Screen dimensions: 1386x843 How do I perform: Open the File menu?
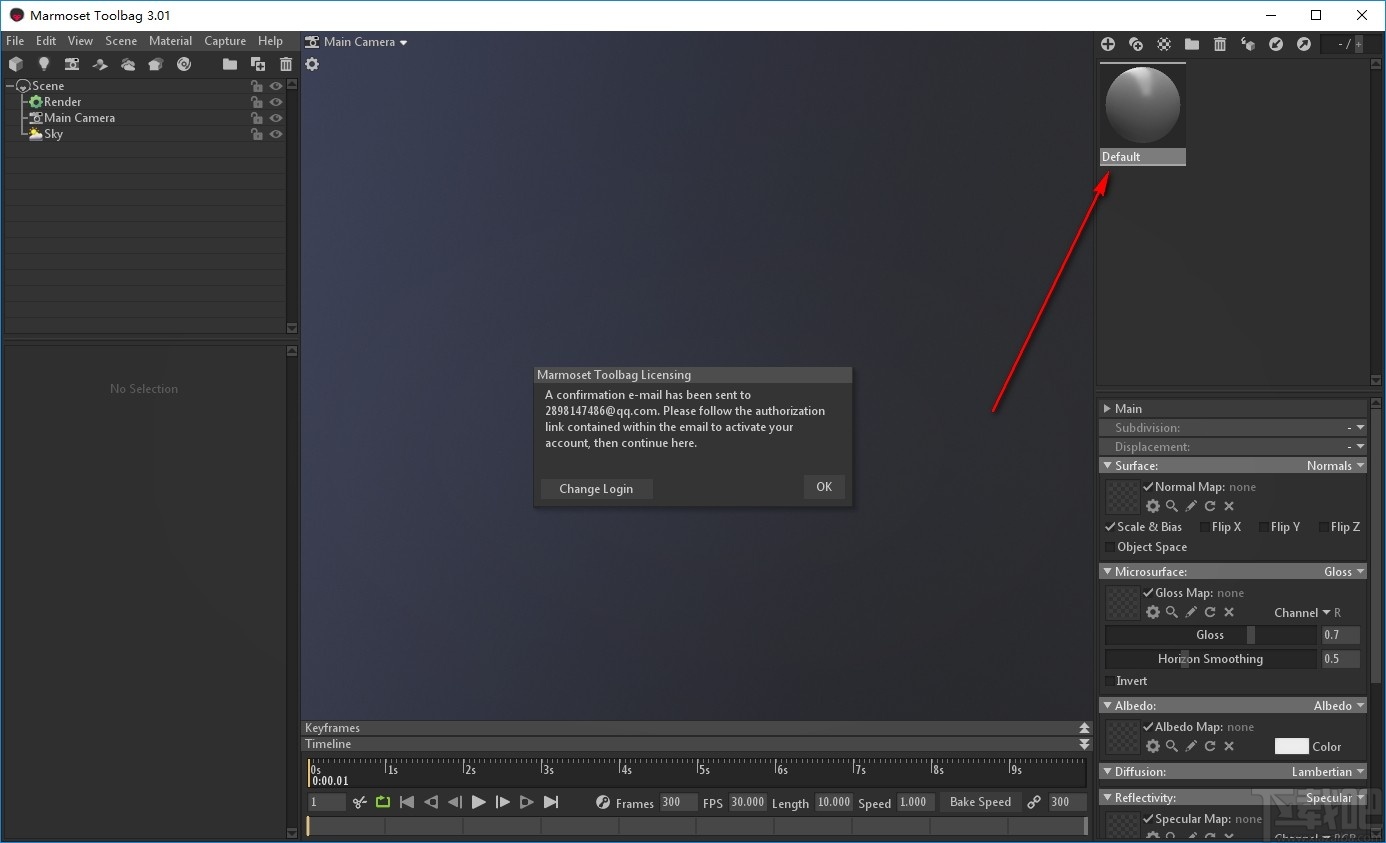[x=15, y=41]
